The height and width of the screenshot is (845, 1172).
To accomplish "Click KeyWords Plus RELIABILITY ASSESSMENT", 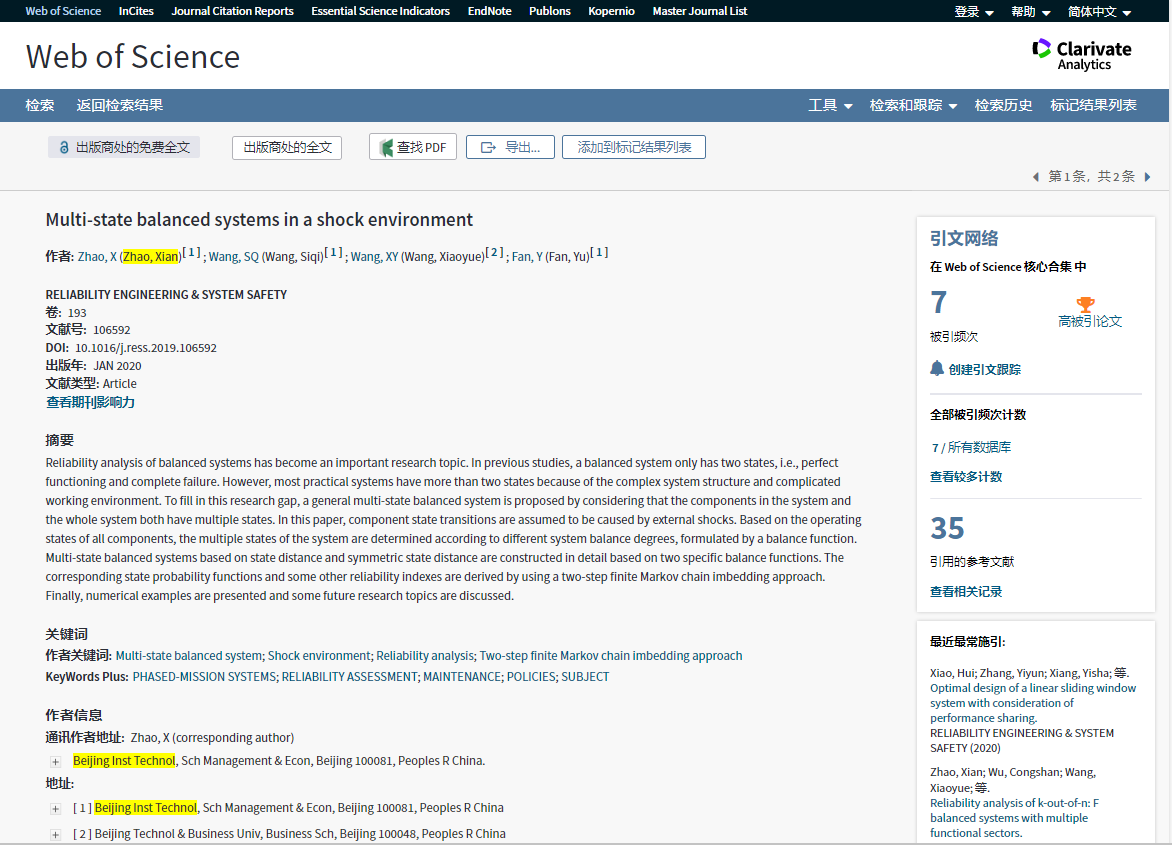I will tap(349, 677).
